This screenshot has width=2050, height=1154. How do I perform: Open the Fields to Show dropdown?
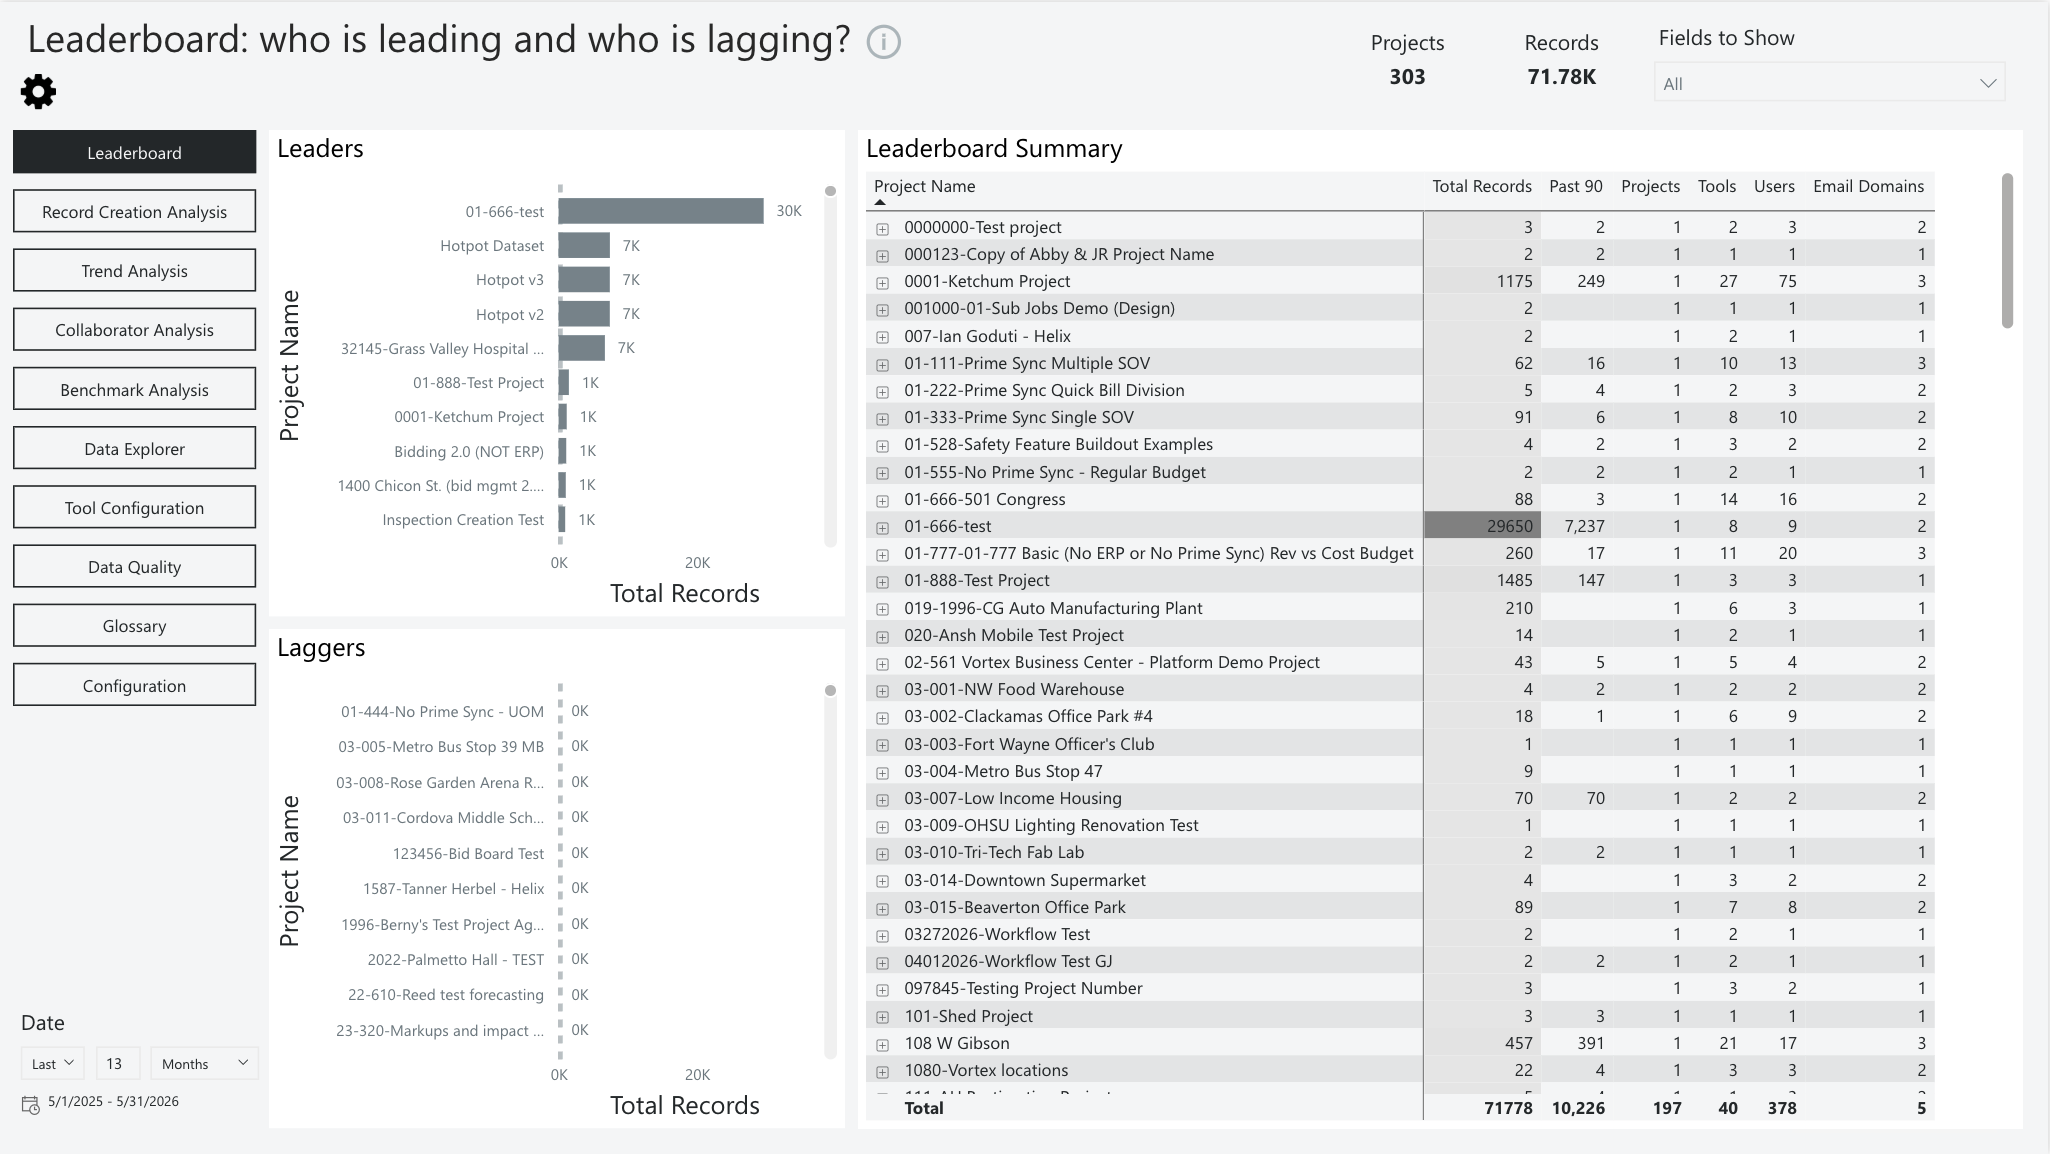click(x=1829, y=83)
